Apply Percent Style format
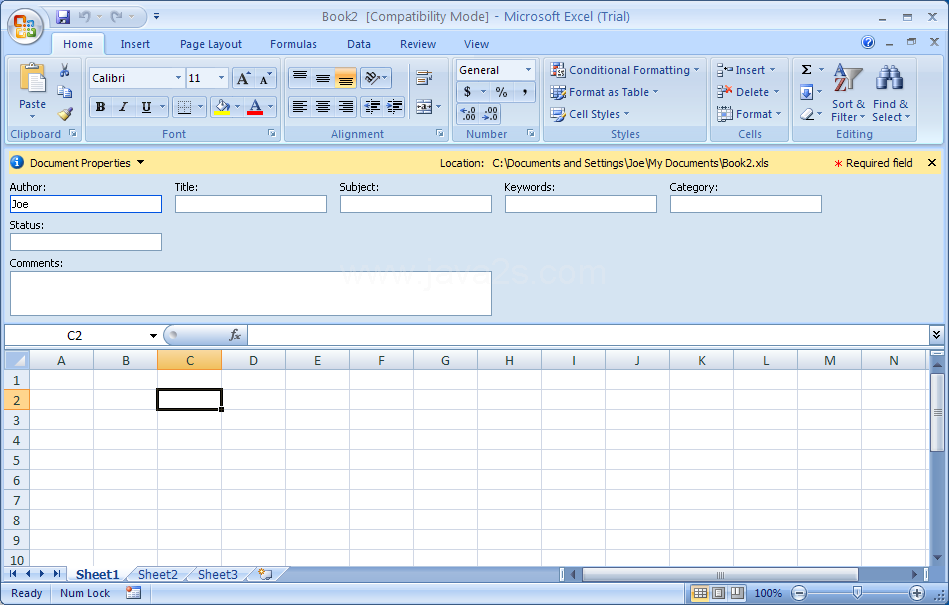The height and width of the screenshot is (605, 949). [x=501, y=92]
